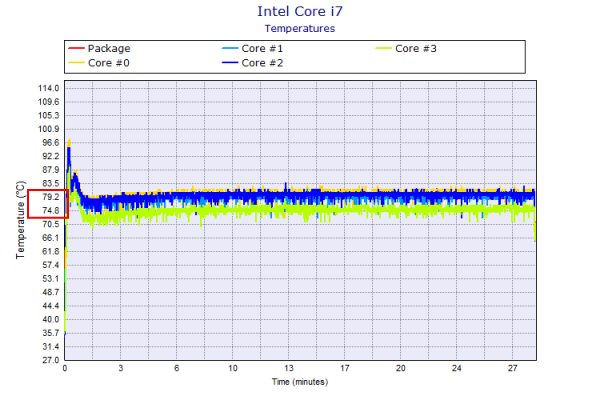
Task: Click the yellow Core #0 legend line
Action: 76,62
